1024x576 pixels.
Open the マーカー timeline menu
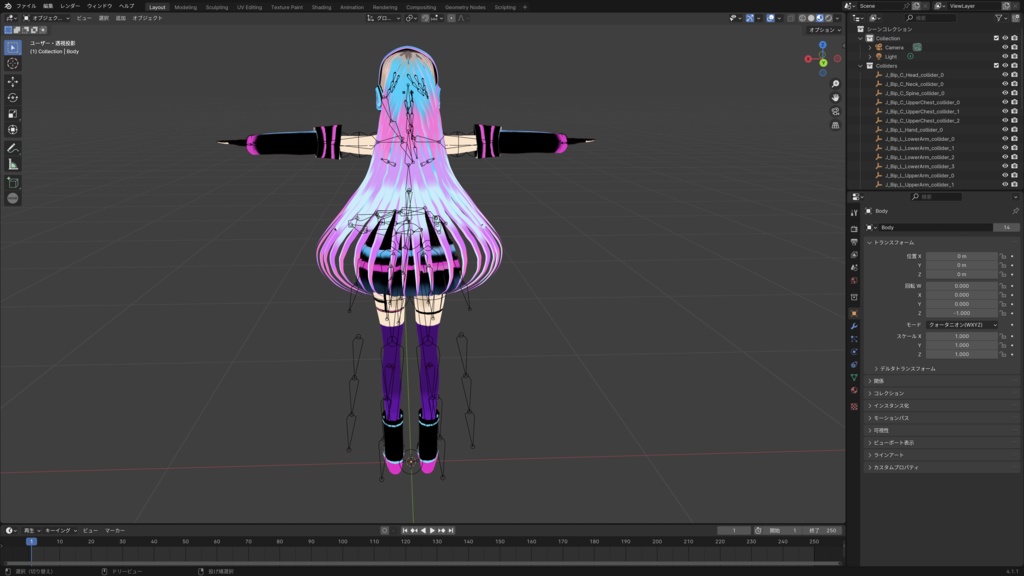[x=115, y=531]
